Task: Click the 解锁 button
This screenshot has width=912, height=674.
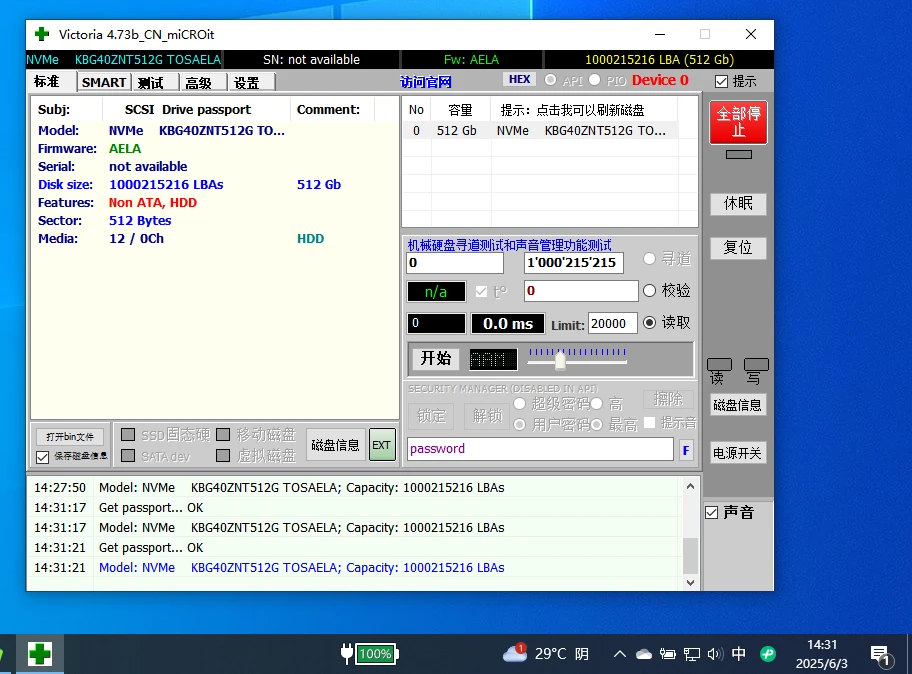Action: tap(487, 416)
